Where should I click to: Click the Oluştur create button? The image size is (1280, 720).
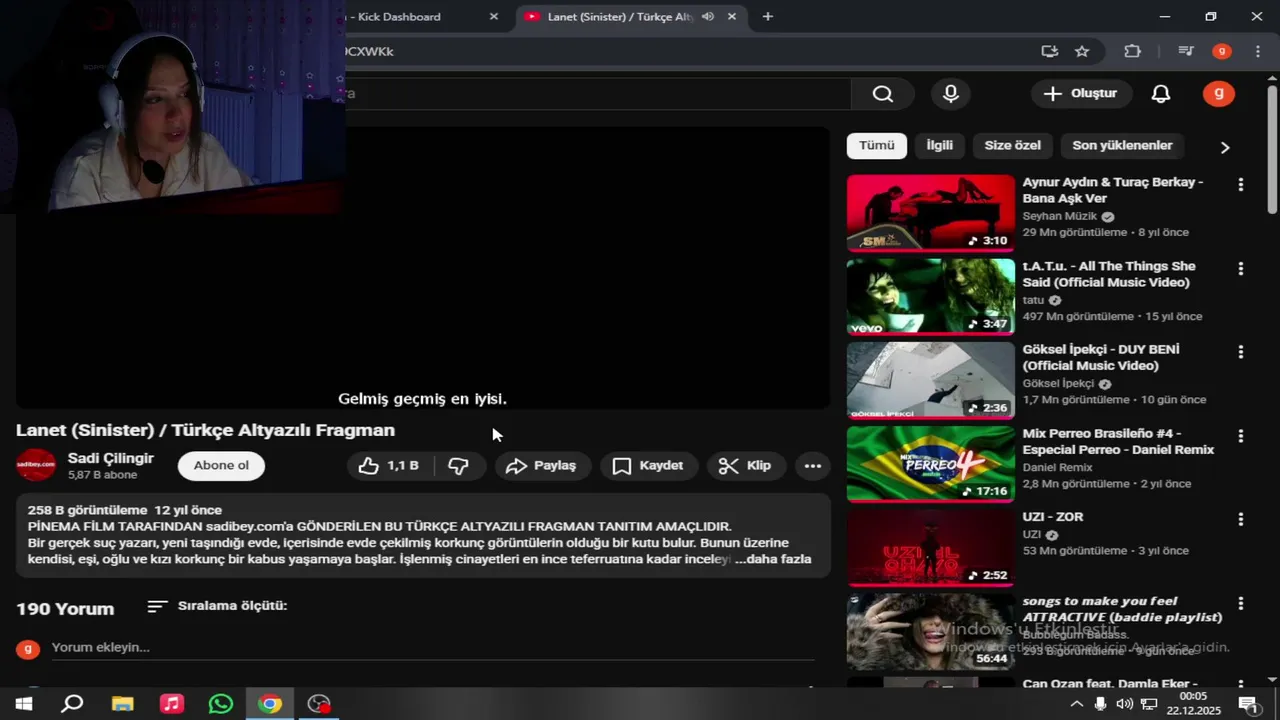click(1081, 94)
